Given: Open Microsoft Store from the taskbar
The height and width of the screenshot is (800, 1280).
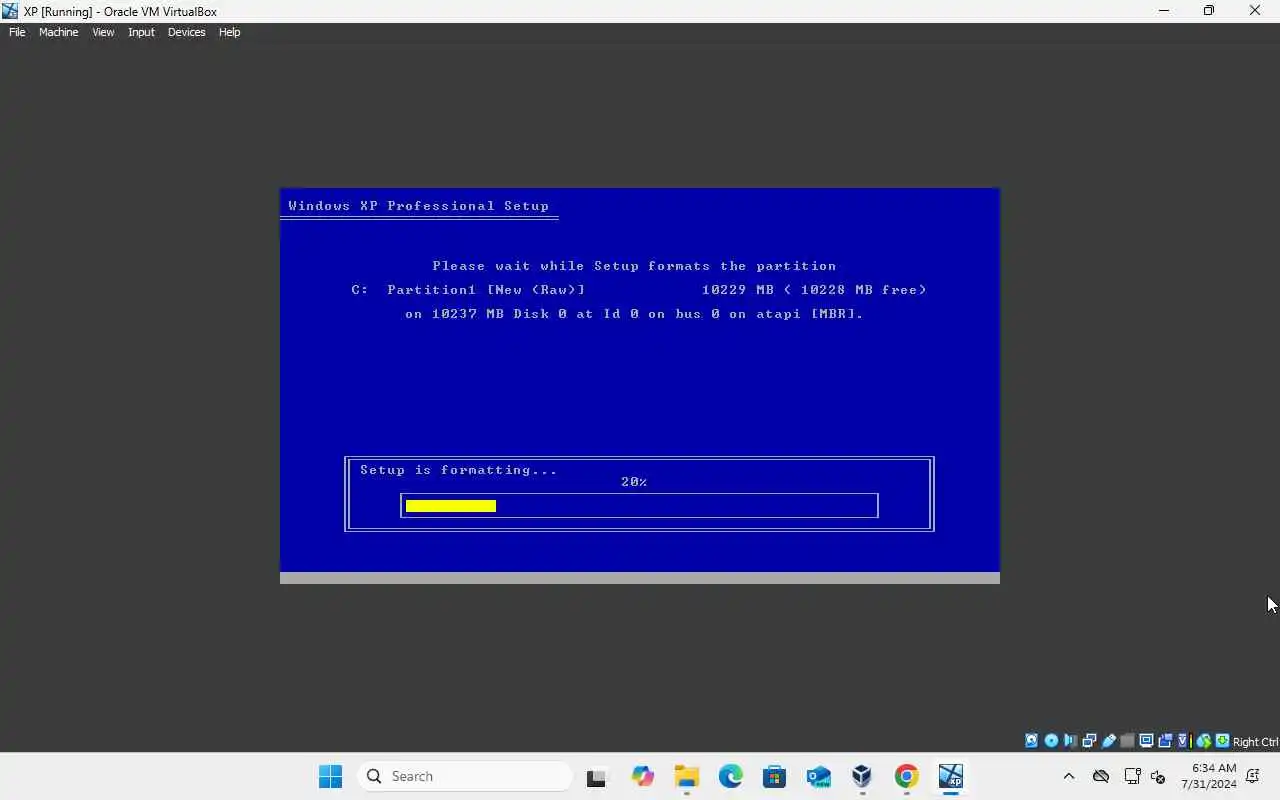Looking at the screenshot, I should click(x=774, y=776).
